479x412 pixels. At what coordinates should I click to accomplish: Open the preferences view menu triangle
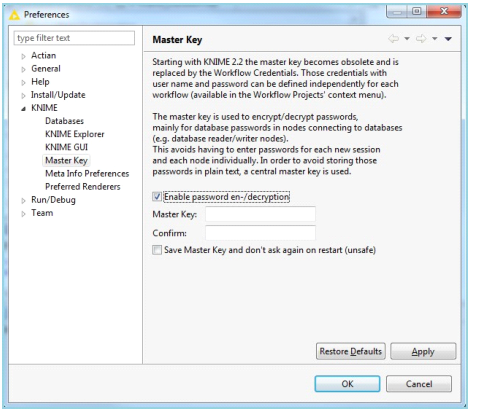point(448,39)
